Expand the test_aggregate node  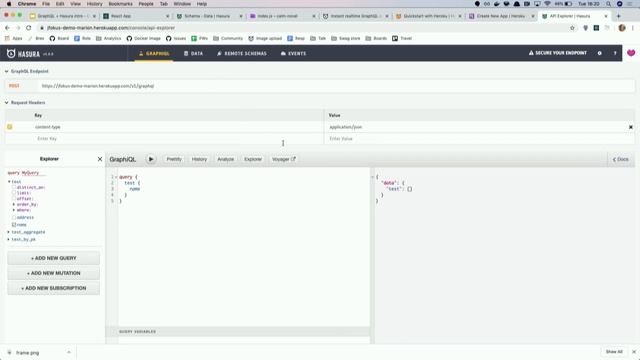[x=9, y=232]
